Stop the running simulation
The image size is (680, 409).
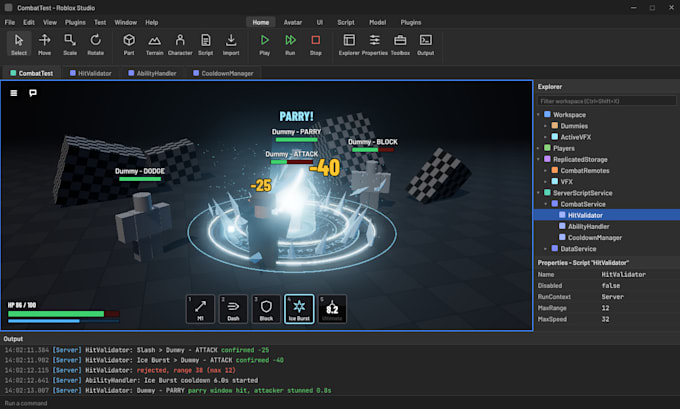click(316, 44)
